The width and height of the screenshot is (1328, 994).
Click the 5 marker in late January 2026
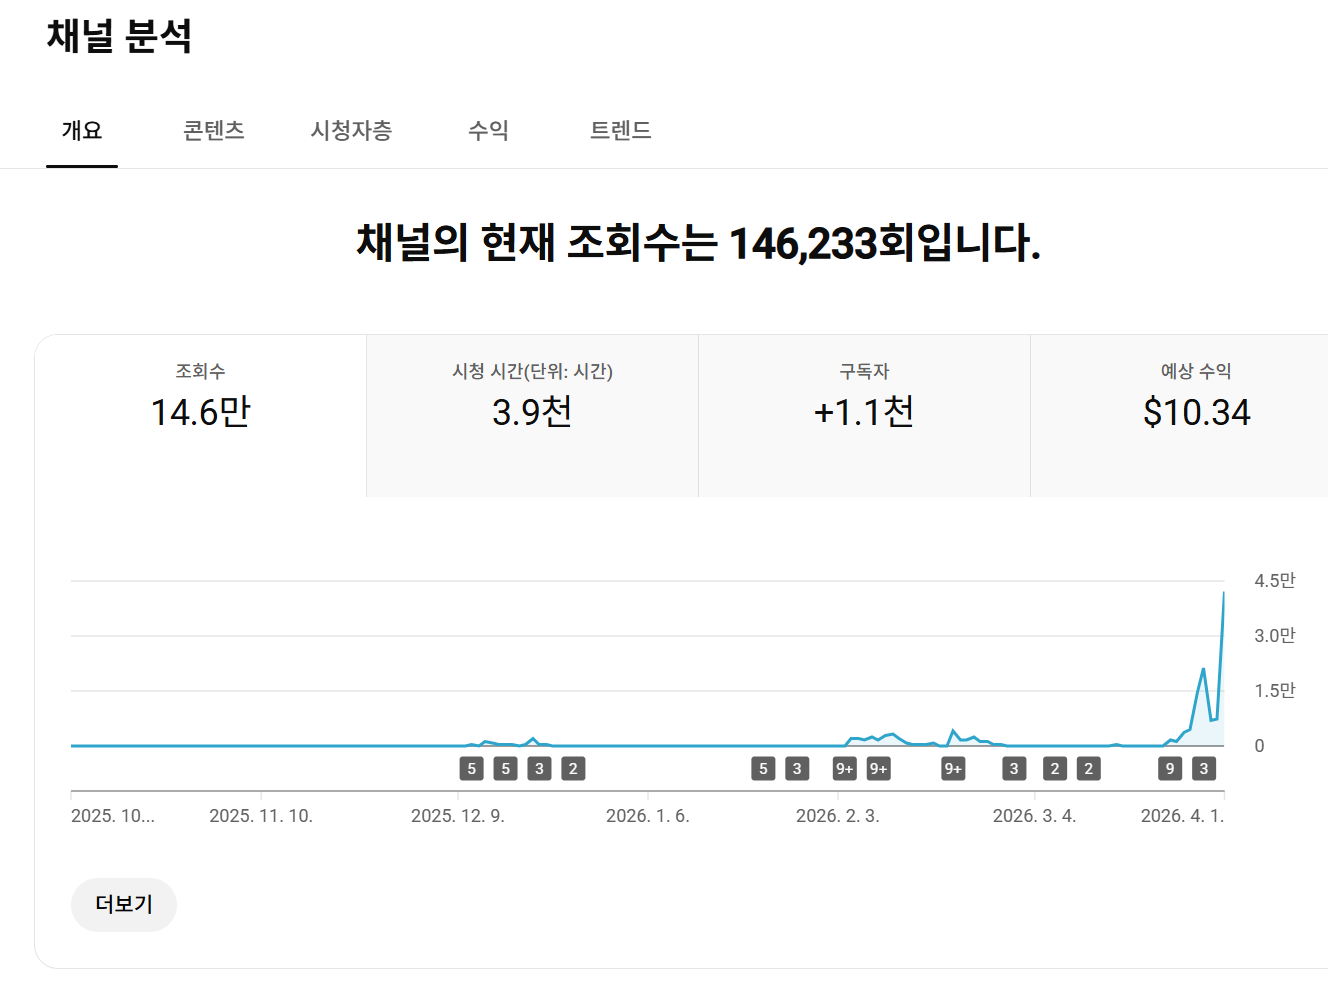763,768
